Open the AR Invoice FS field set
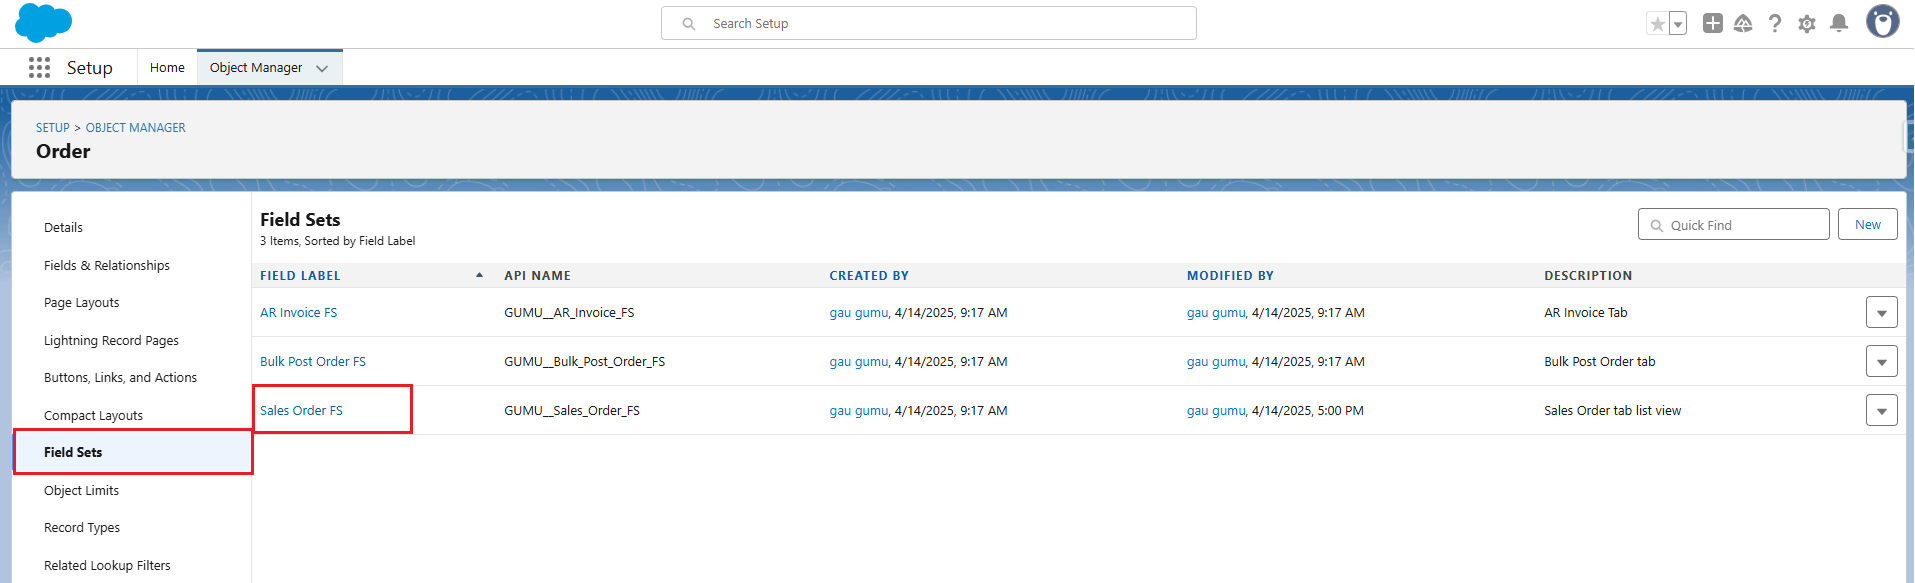 [x=298, y=313]
